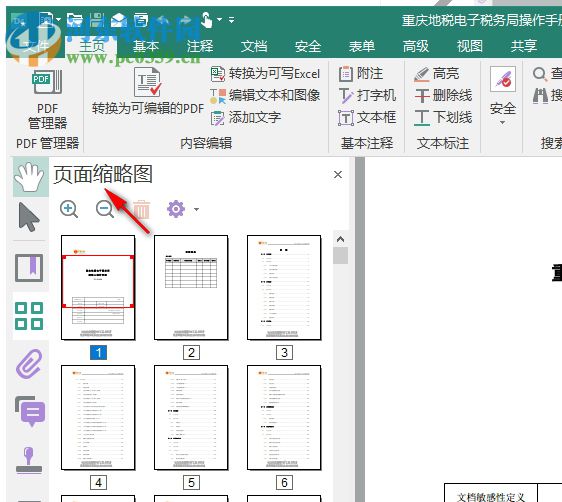562x502 pixels.
Task: Click the search magnifier icon in ribbon
Action: click(540, 74)
